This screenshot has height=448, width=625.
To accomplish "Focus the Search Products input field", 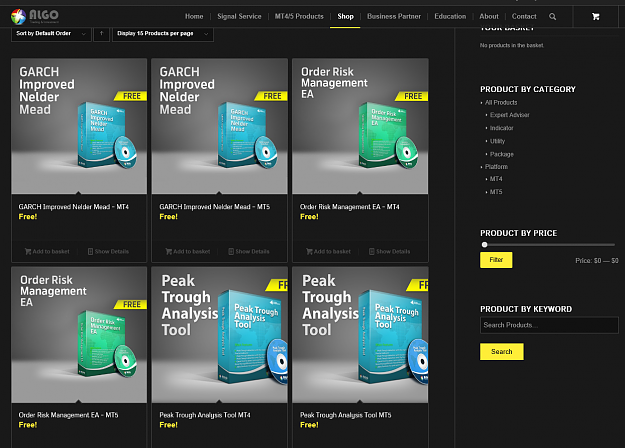I will click(x=549, y=325).
